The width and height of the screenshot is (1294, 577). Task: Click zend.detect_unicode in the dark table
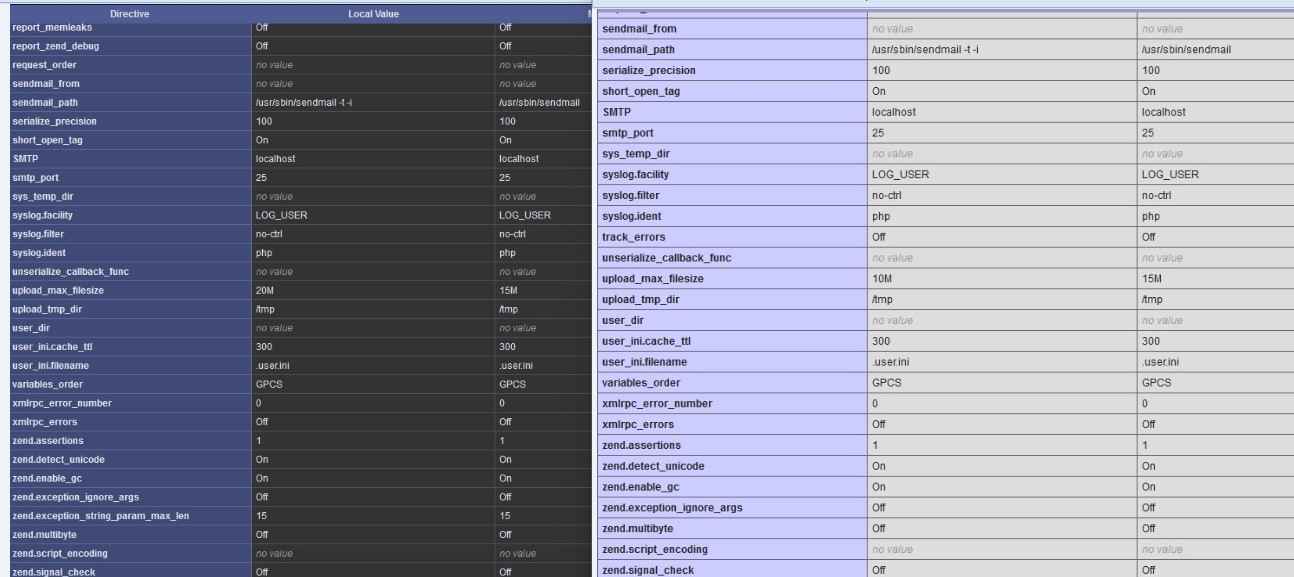point(58,459)
